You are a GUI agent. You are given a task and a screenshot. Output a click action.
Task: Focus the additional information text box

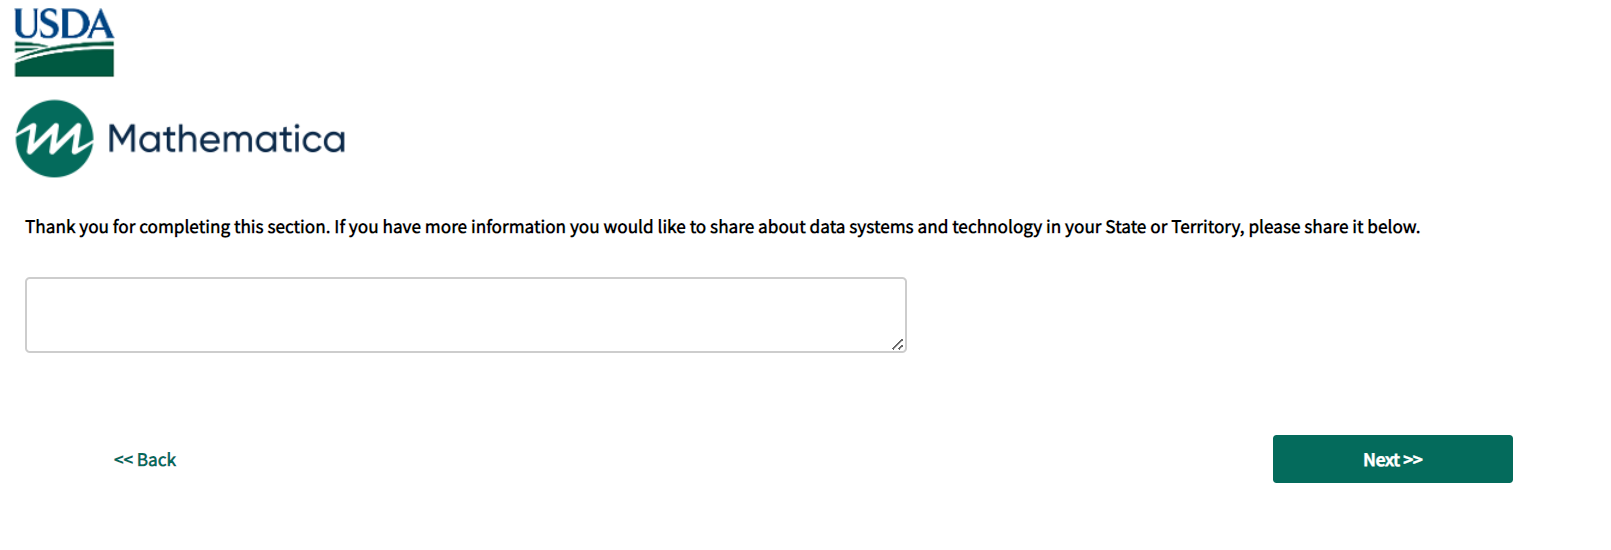pyautogui.click(x=465, y=315)
